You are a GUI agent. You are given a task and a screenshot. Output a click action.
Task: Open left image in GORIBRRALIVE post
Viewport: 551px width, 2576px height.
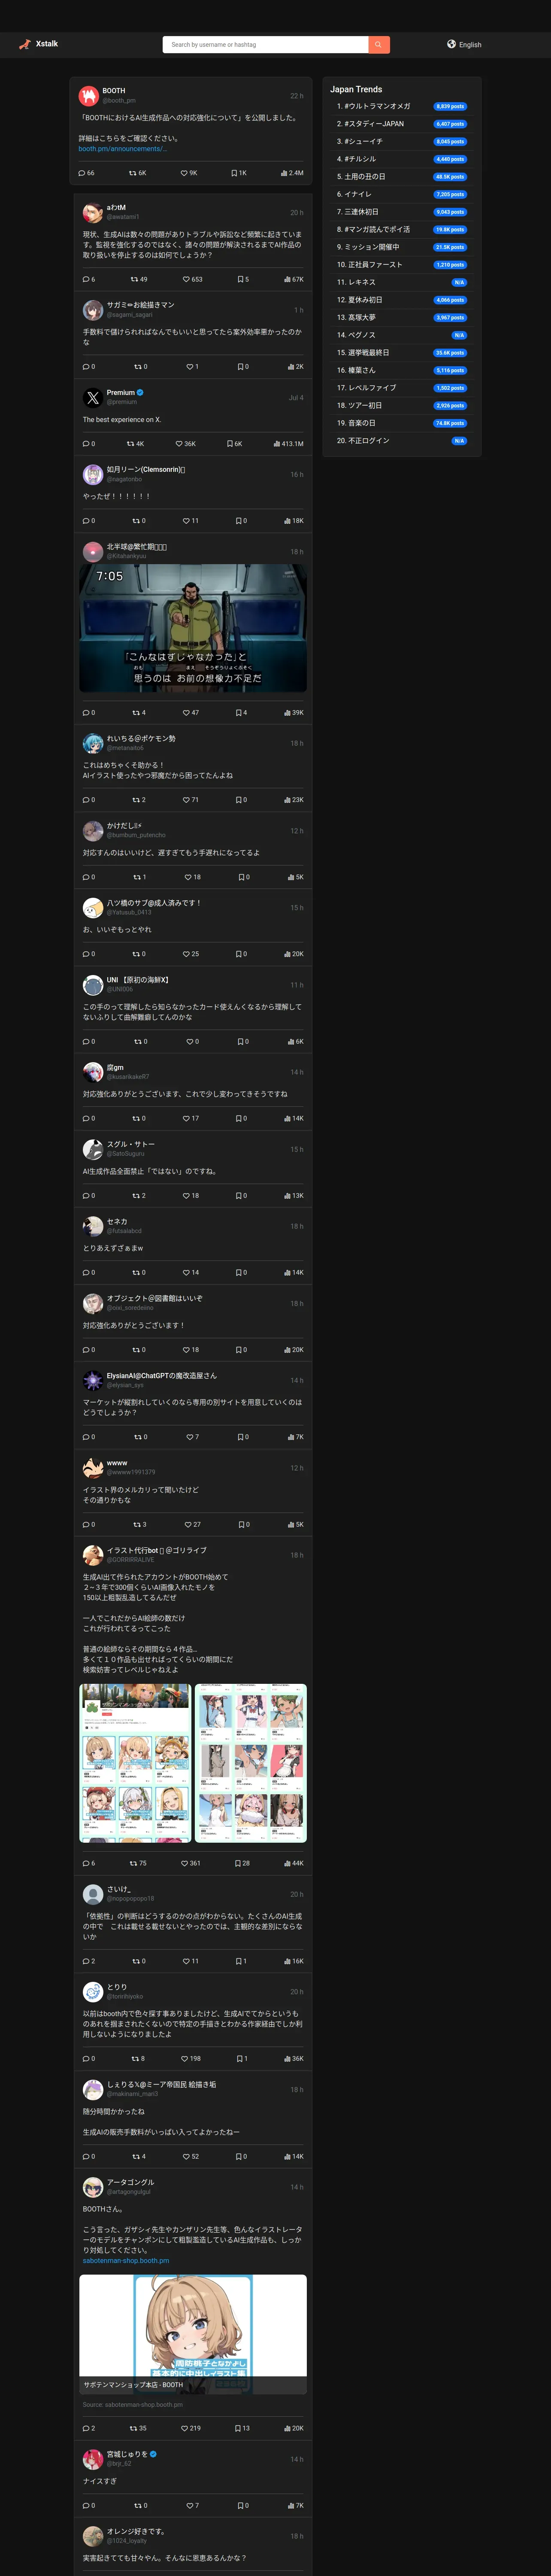[x=135, y=1763]
